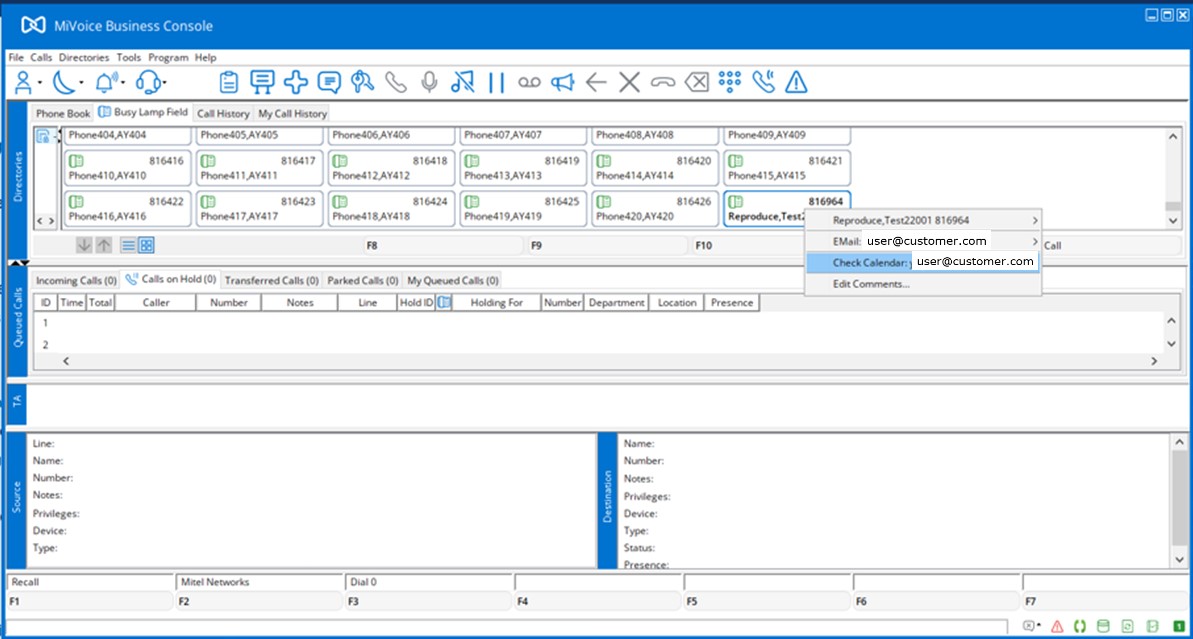Choose Edit Comments... in context menu
Screen dimensions: 1193x639
tap(923, 284)
